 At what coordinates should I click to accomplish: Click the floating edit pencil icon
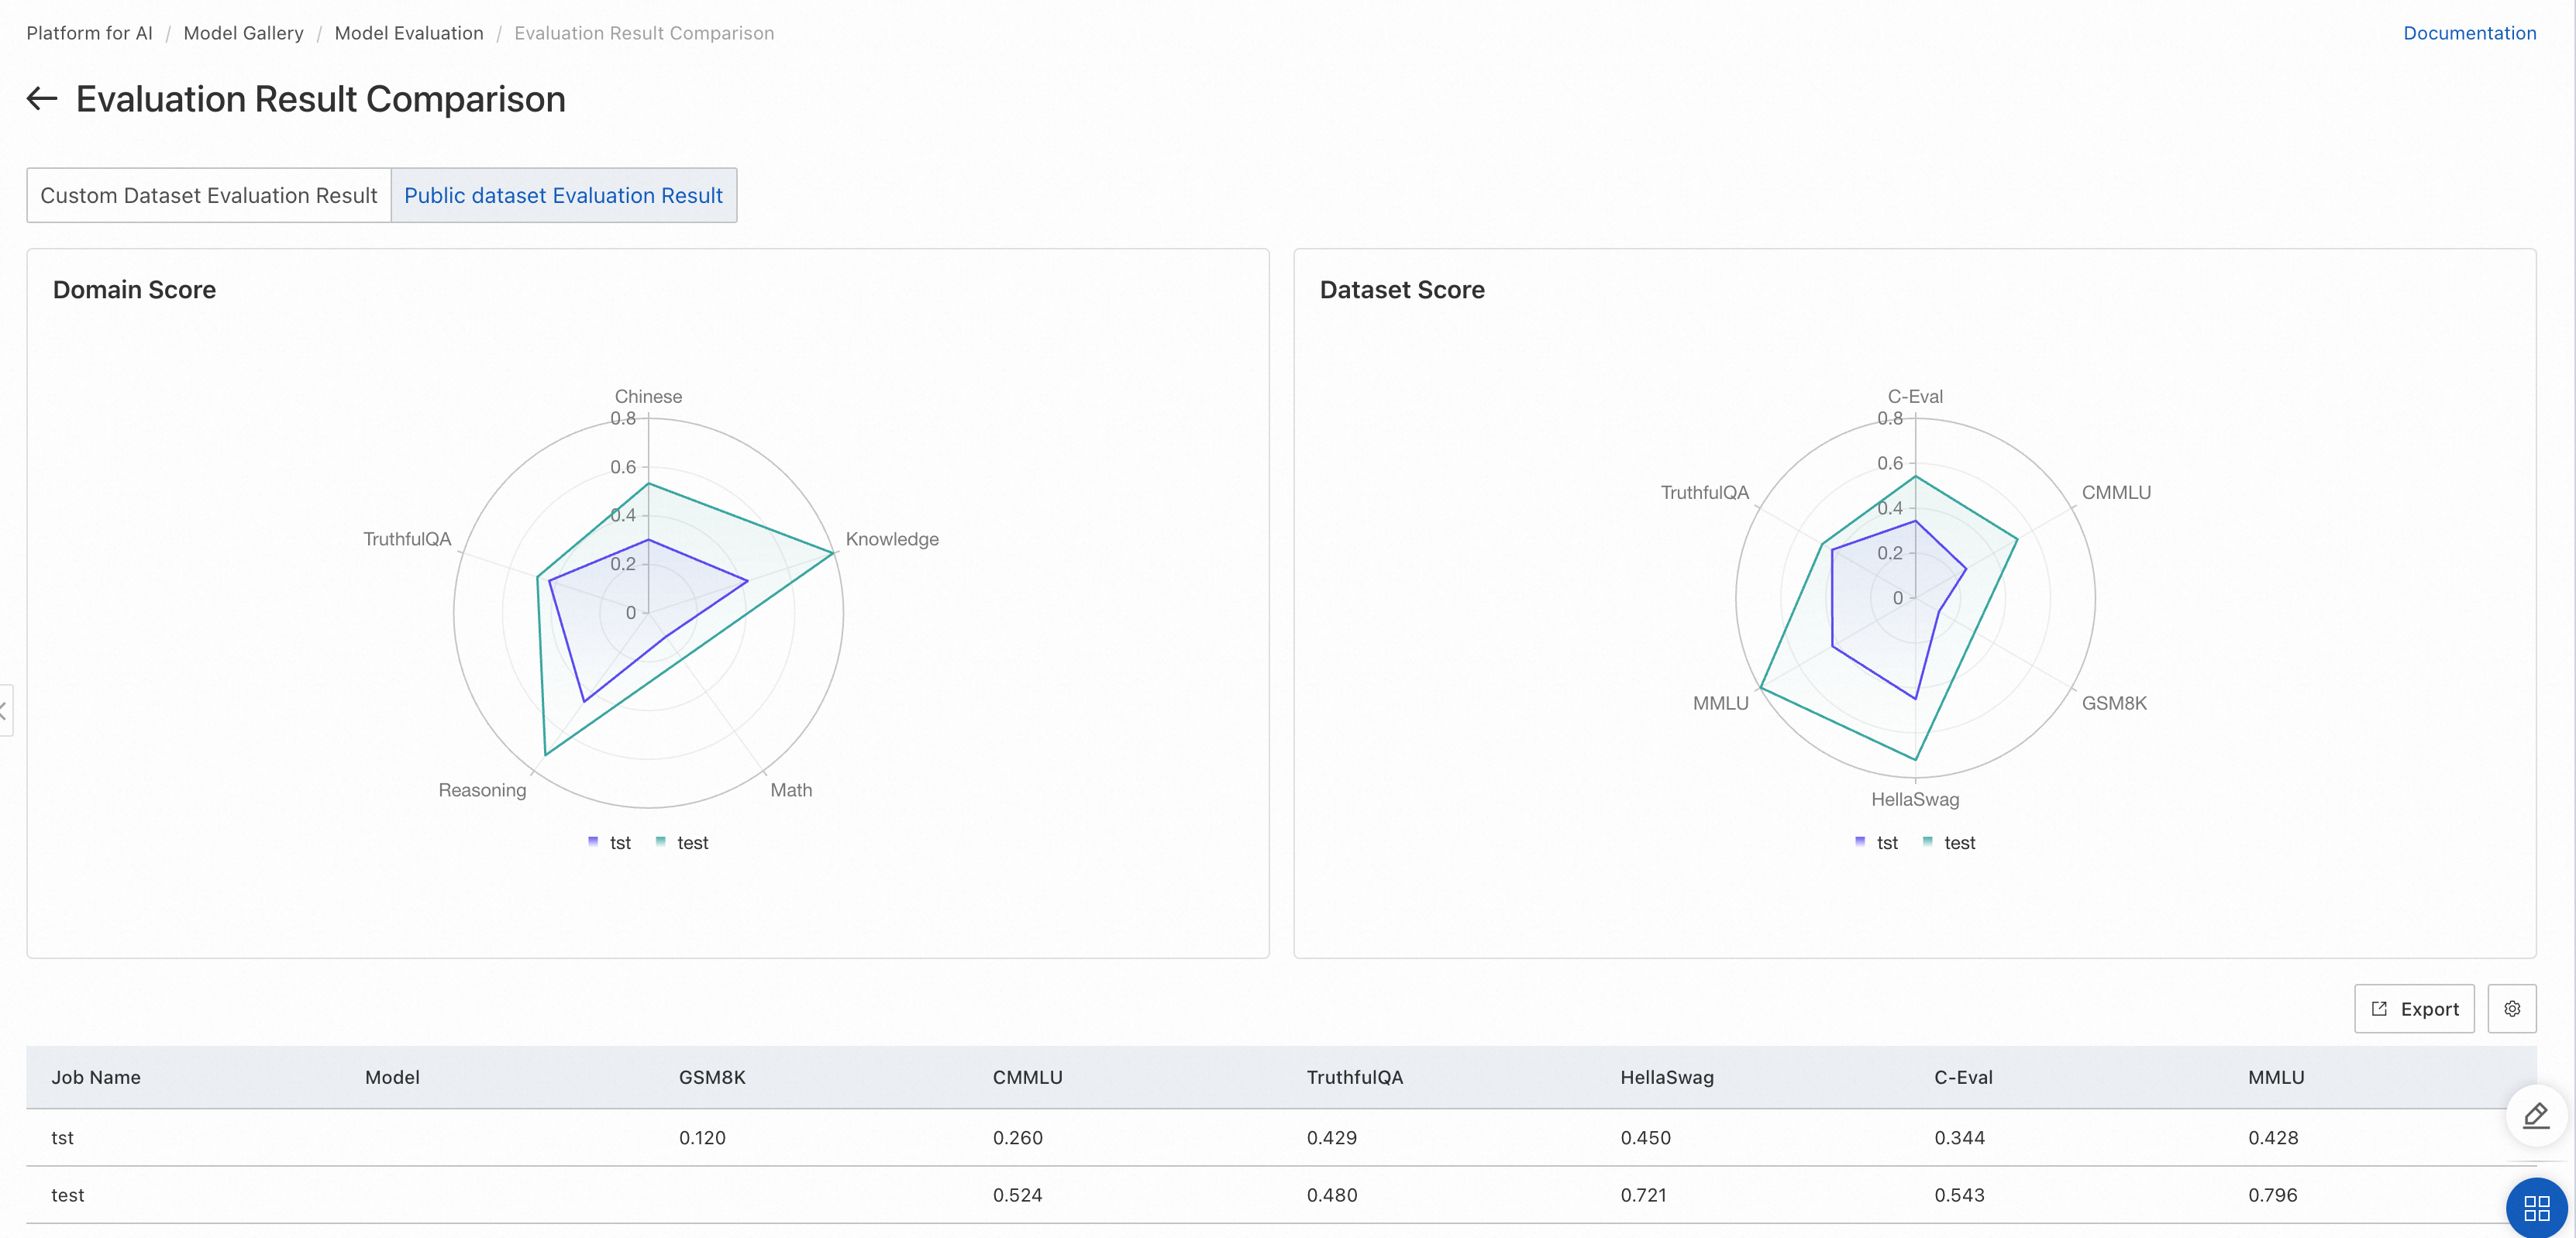pos(2535,1115)
